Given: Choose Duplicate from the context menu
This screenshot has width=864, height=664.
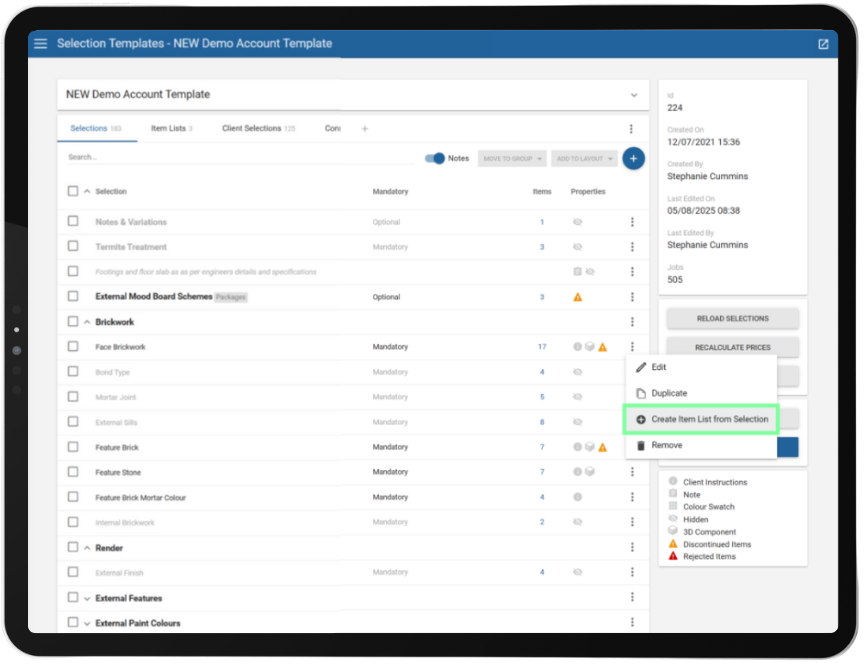Looking at the screenshot, I should (x=669, y=393).
